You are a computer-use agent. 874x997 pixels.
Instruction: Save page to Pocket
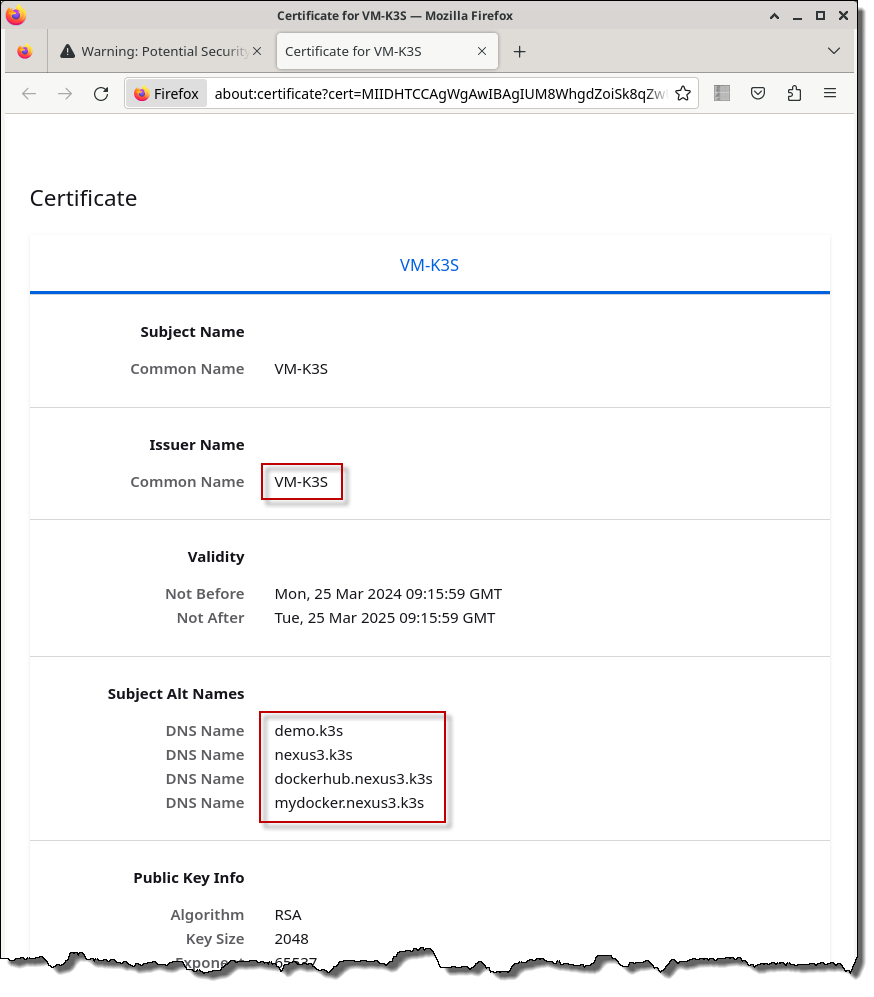758,93
